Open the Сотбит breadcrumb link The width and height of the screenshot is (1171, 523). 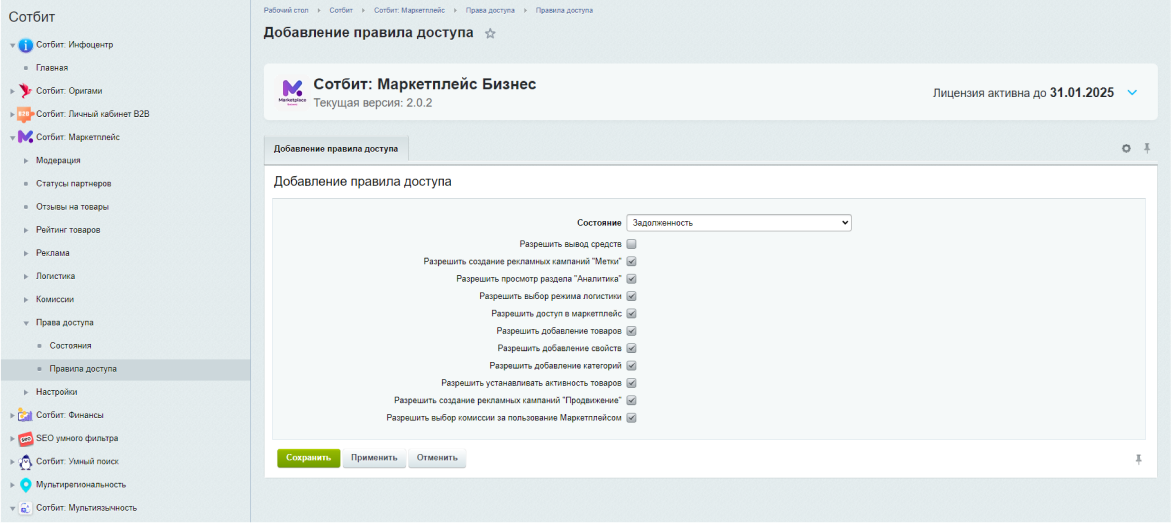coord(341,10)
